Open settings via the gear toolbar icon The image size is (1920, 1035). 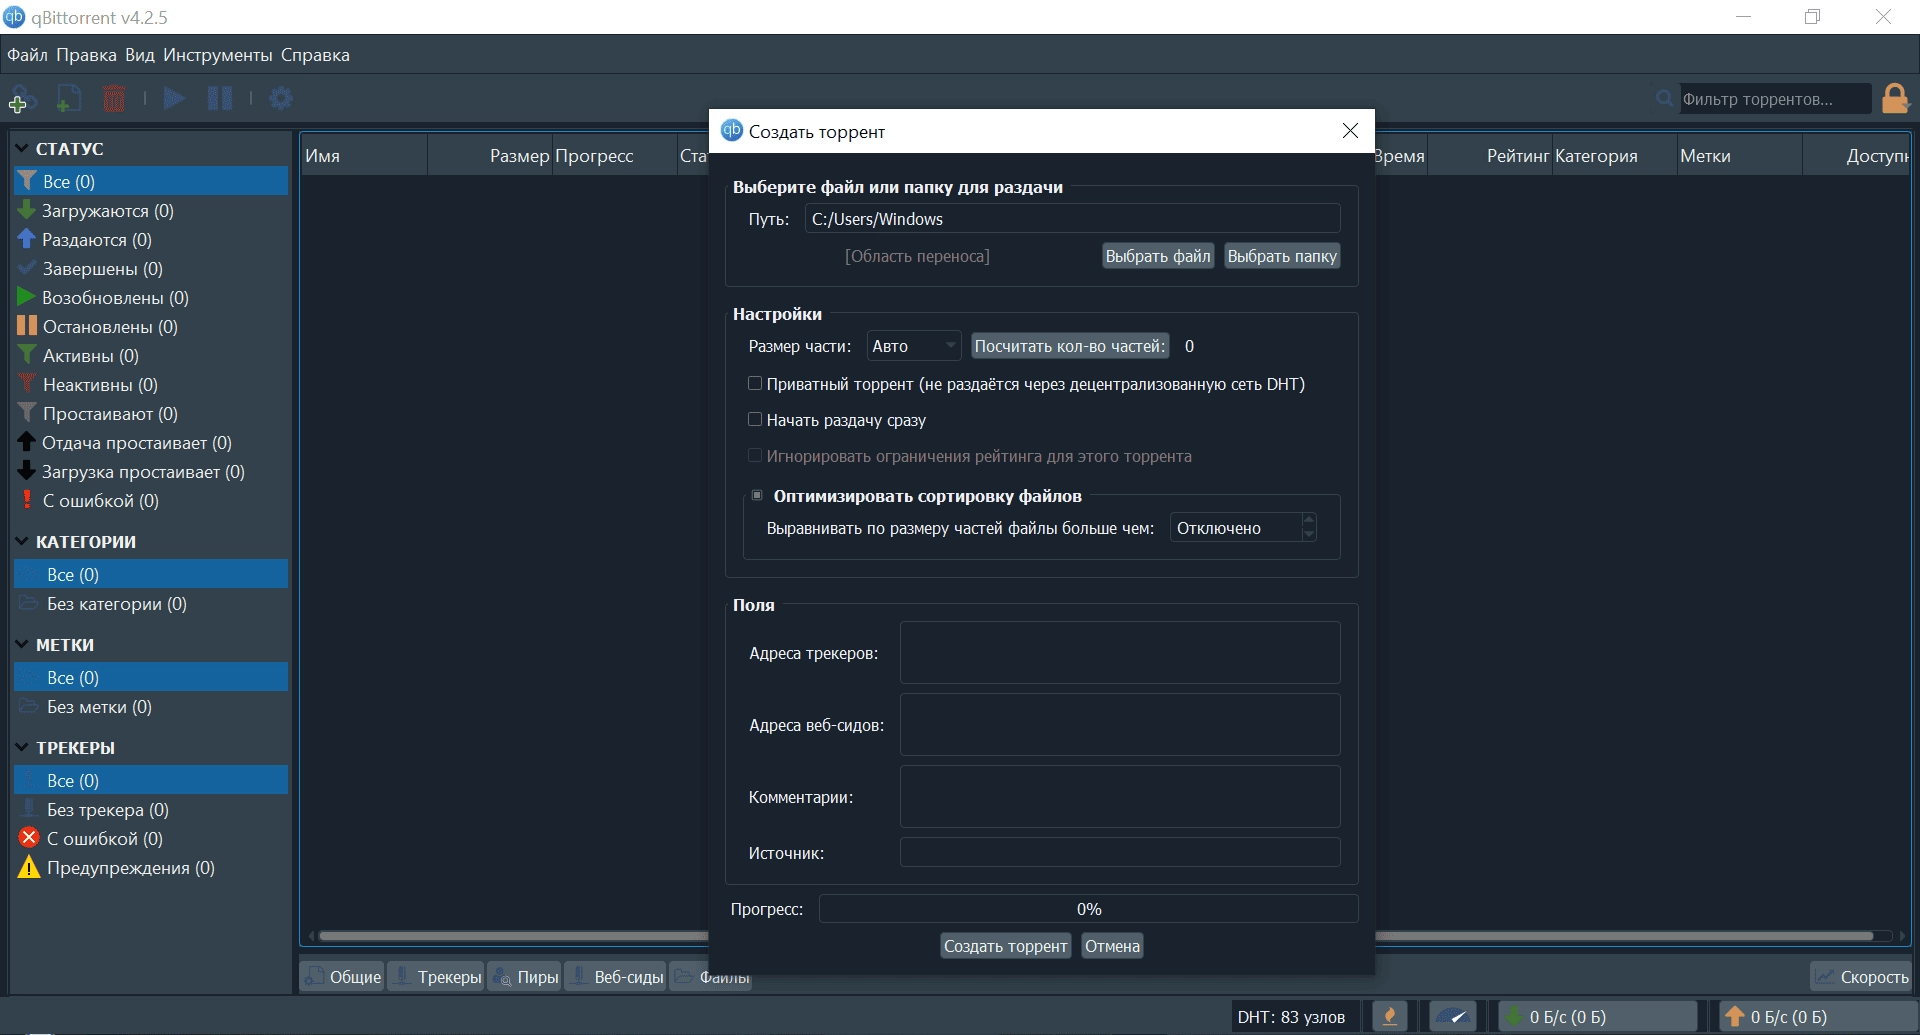[281, 98]
